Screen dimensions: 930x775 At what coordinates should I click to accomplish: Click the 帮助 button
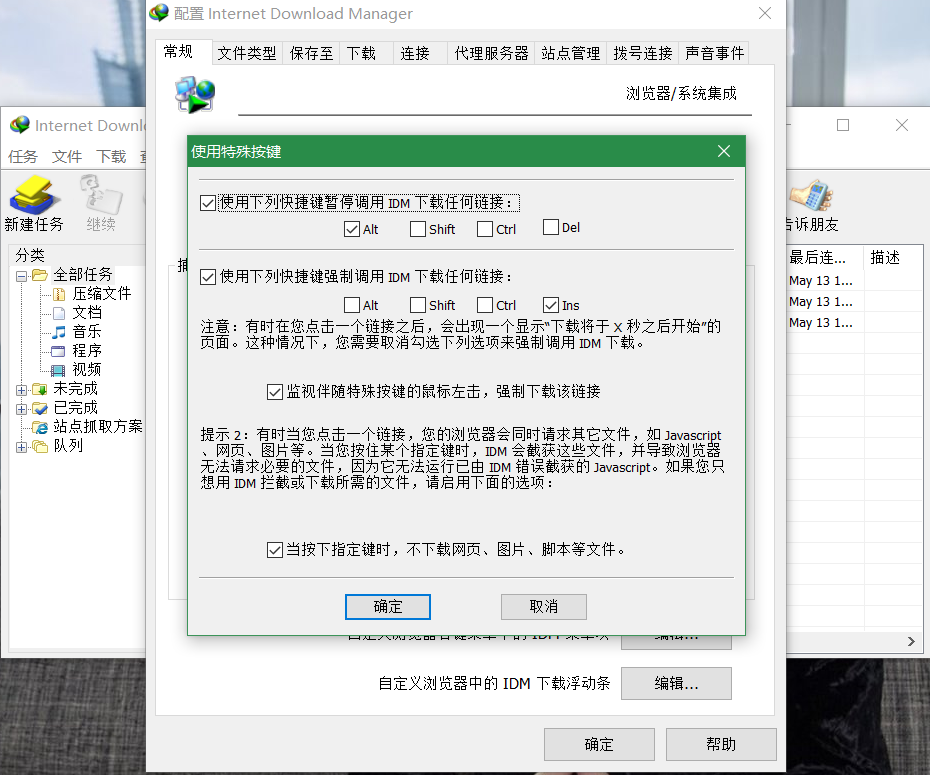(x=721, y=744)
